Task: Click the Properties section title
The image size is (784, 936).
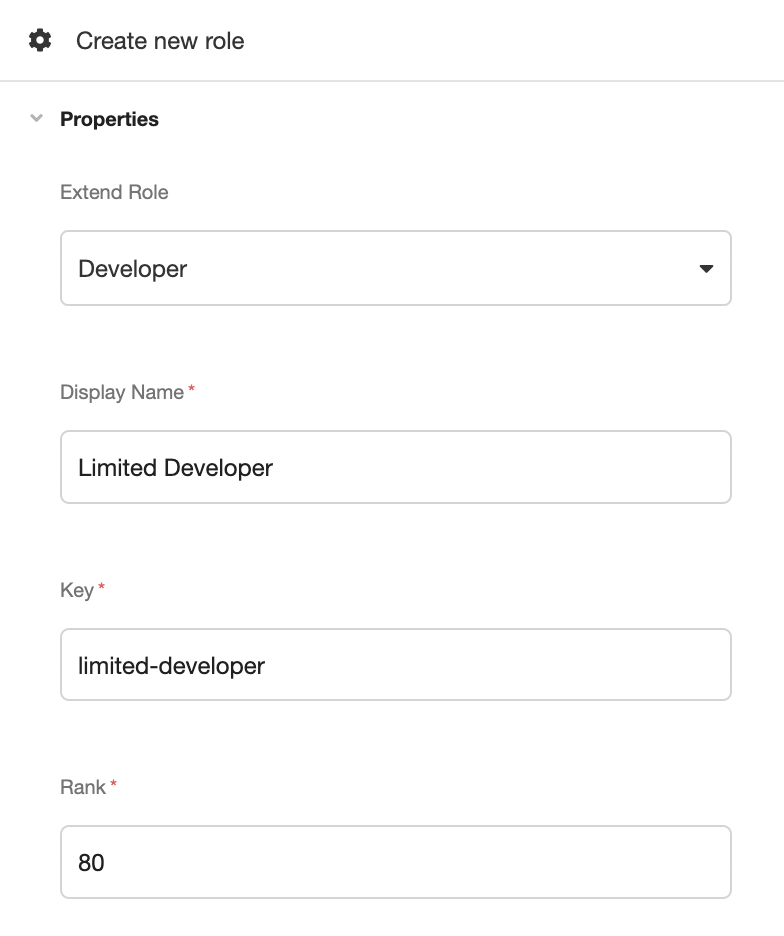Action: click(109, 119)
